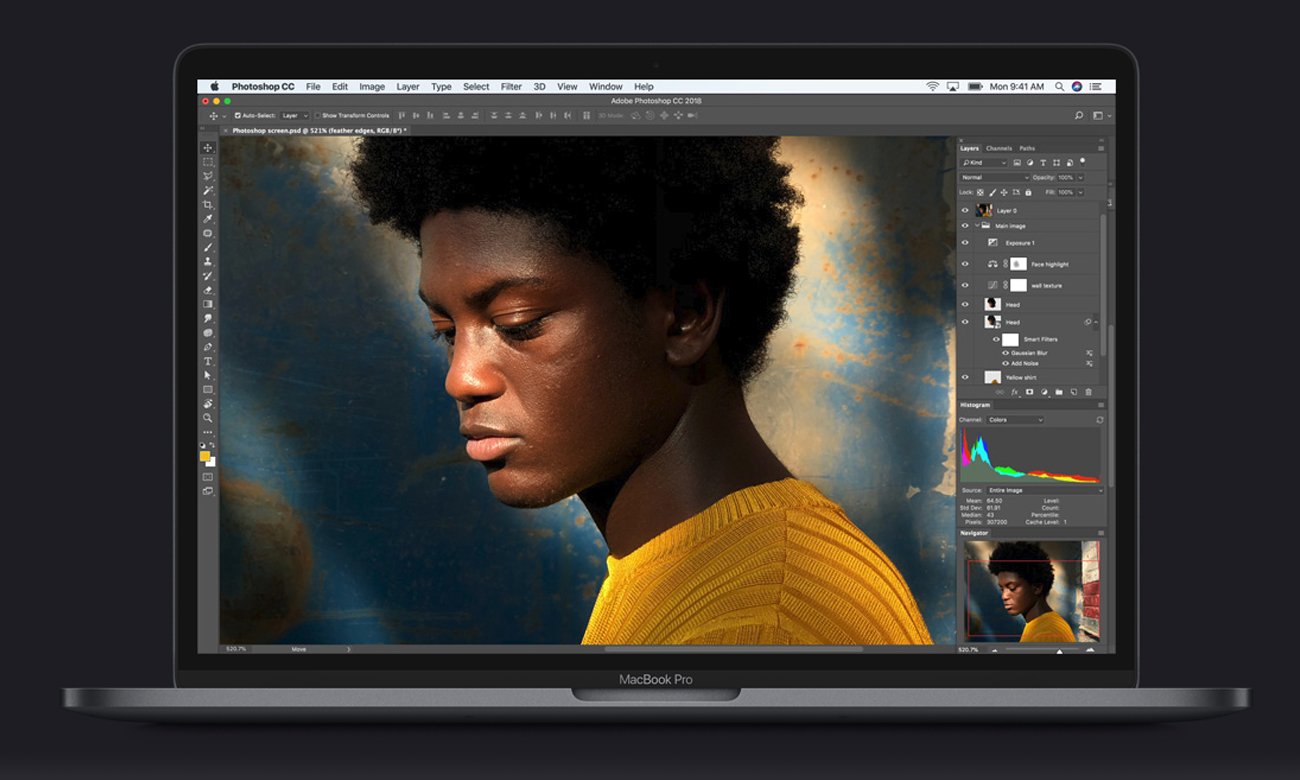The image size is (1300, 780).
Task: Toggle visibility of Exposure 1 layer
Action: point(965,242)
